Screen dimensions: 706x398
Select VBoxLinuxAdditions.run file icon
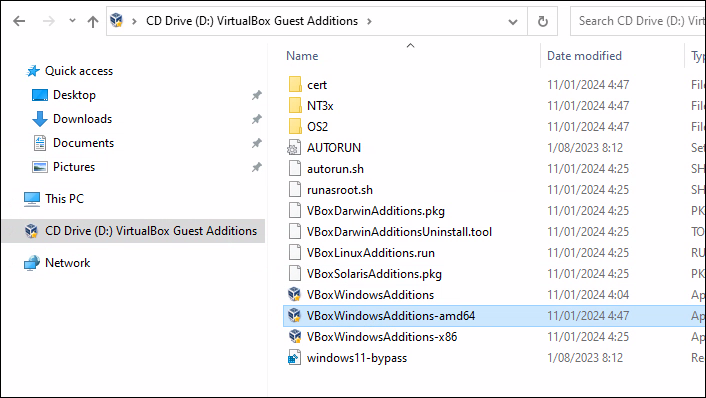[x=294, y=253]
